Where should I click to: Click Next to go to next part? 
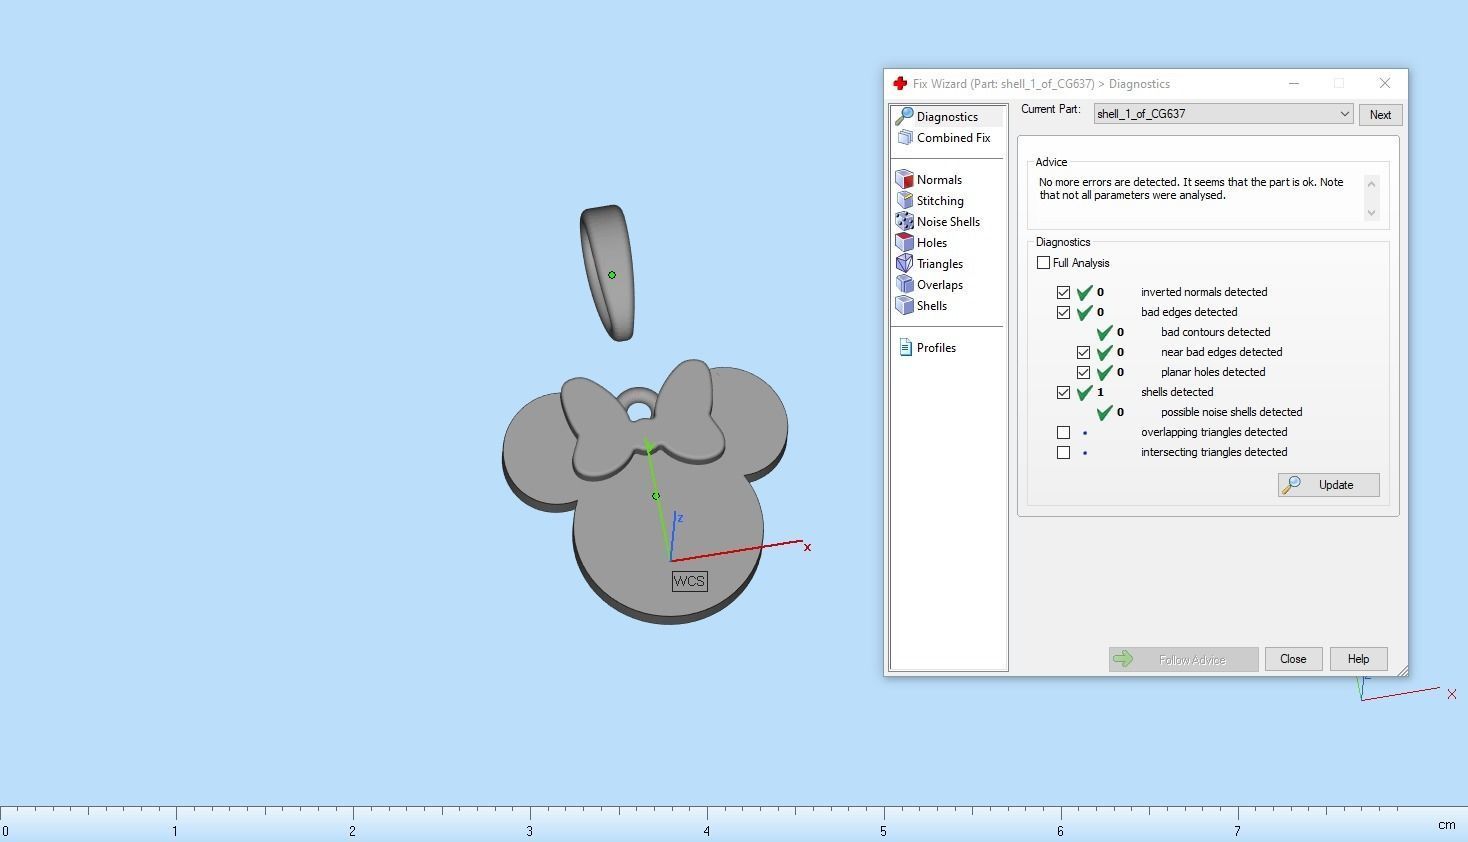[1380, 115]
